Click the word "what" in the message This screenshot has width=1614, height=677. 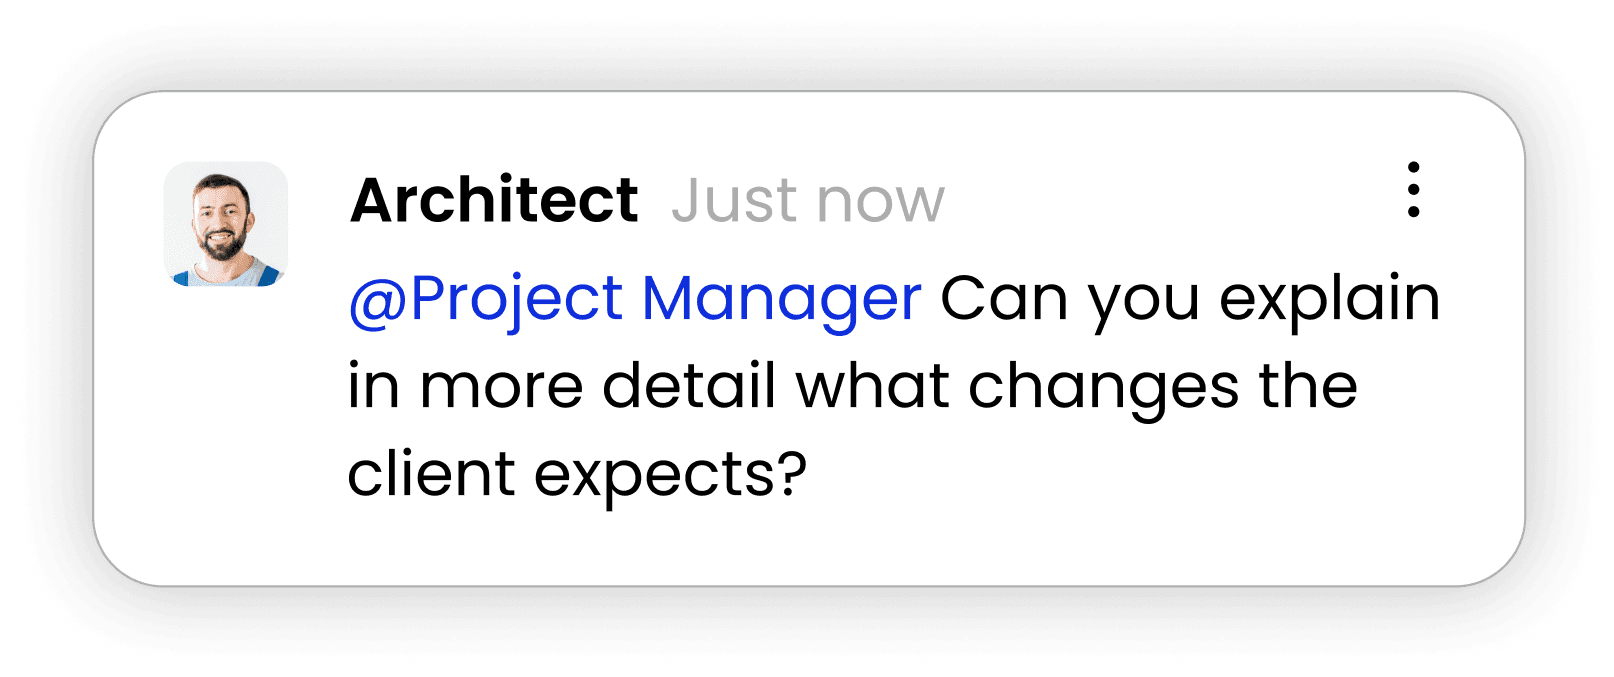coord(871,386)
